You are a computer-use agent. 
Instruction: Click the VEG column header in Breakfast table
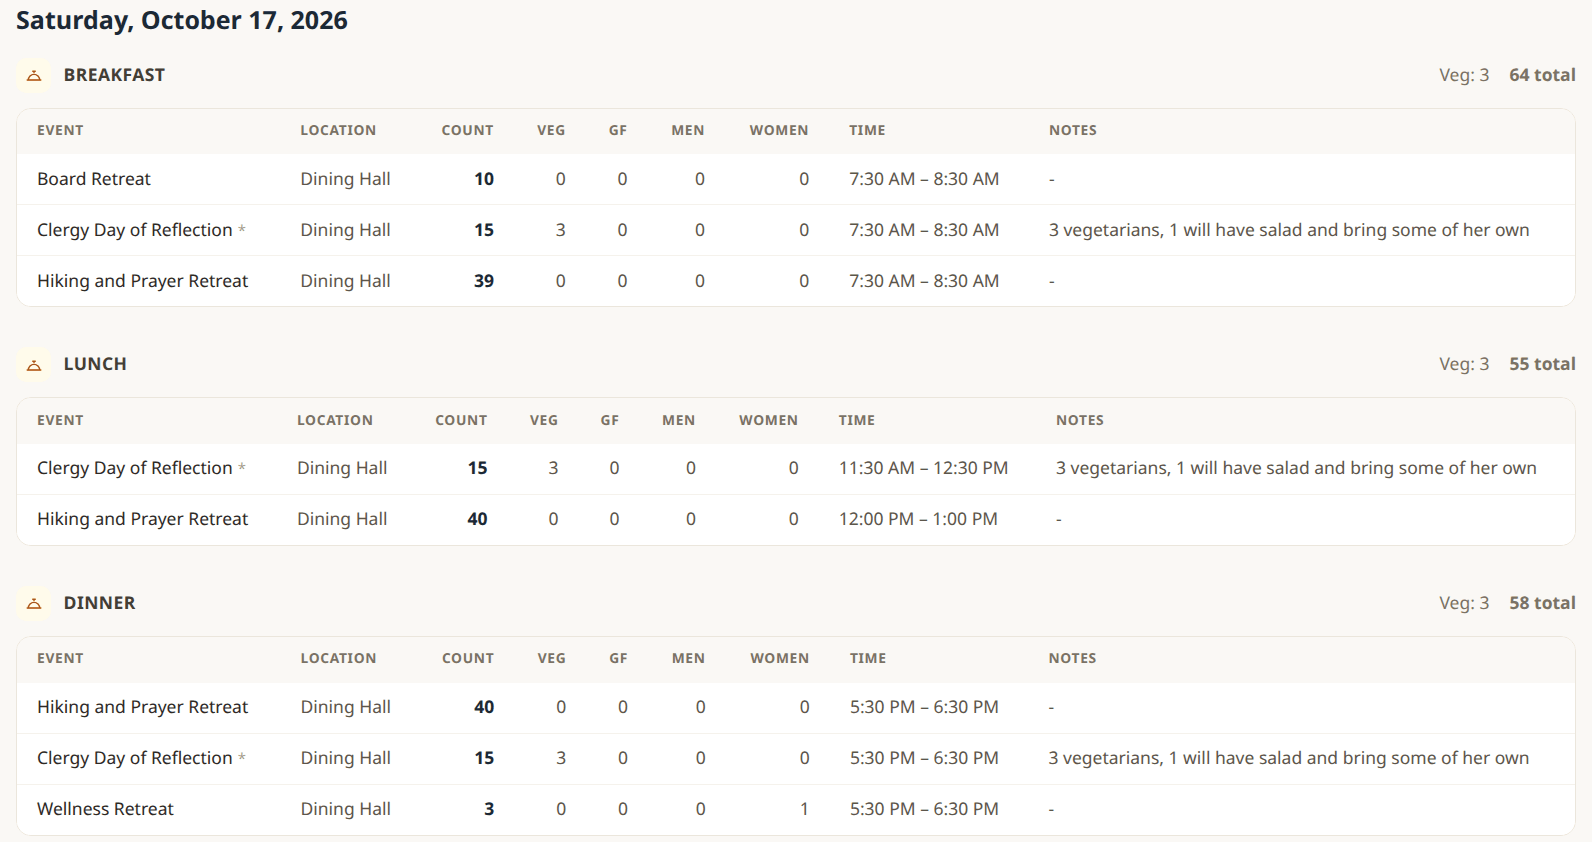point(551,130)
